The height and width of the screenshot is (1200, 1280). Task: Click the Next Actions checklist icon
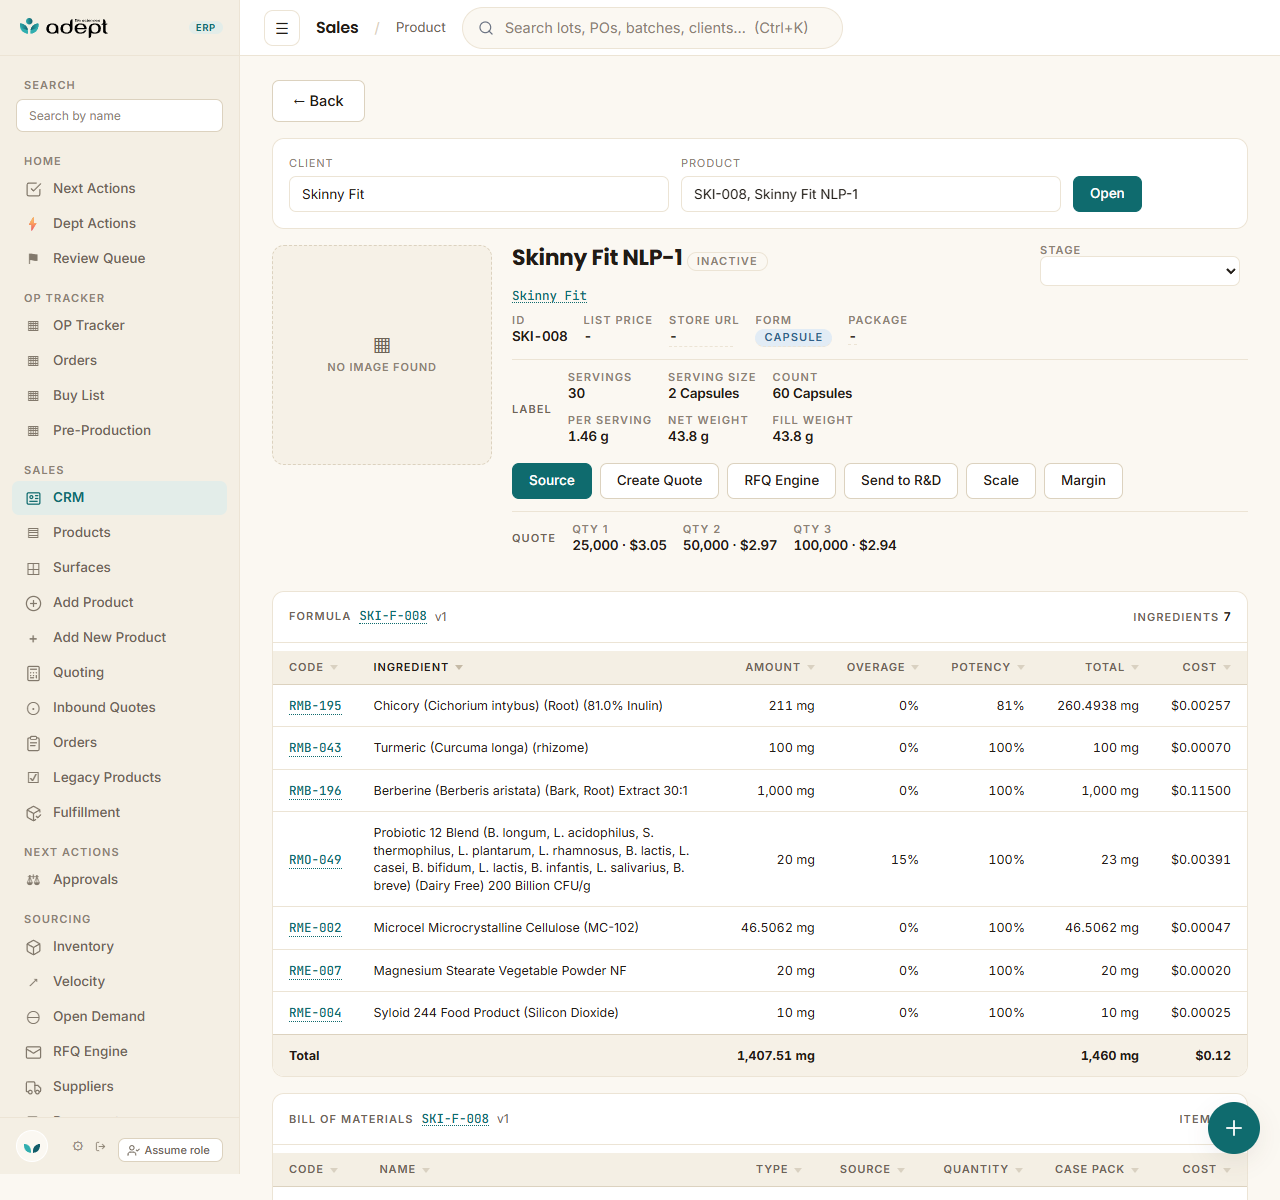tap(33, 189)
